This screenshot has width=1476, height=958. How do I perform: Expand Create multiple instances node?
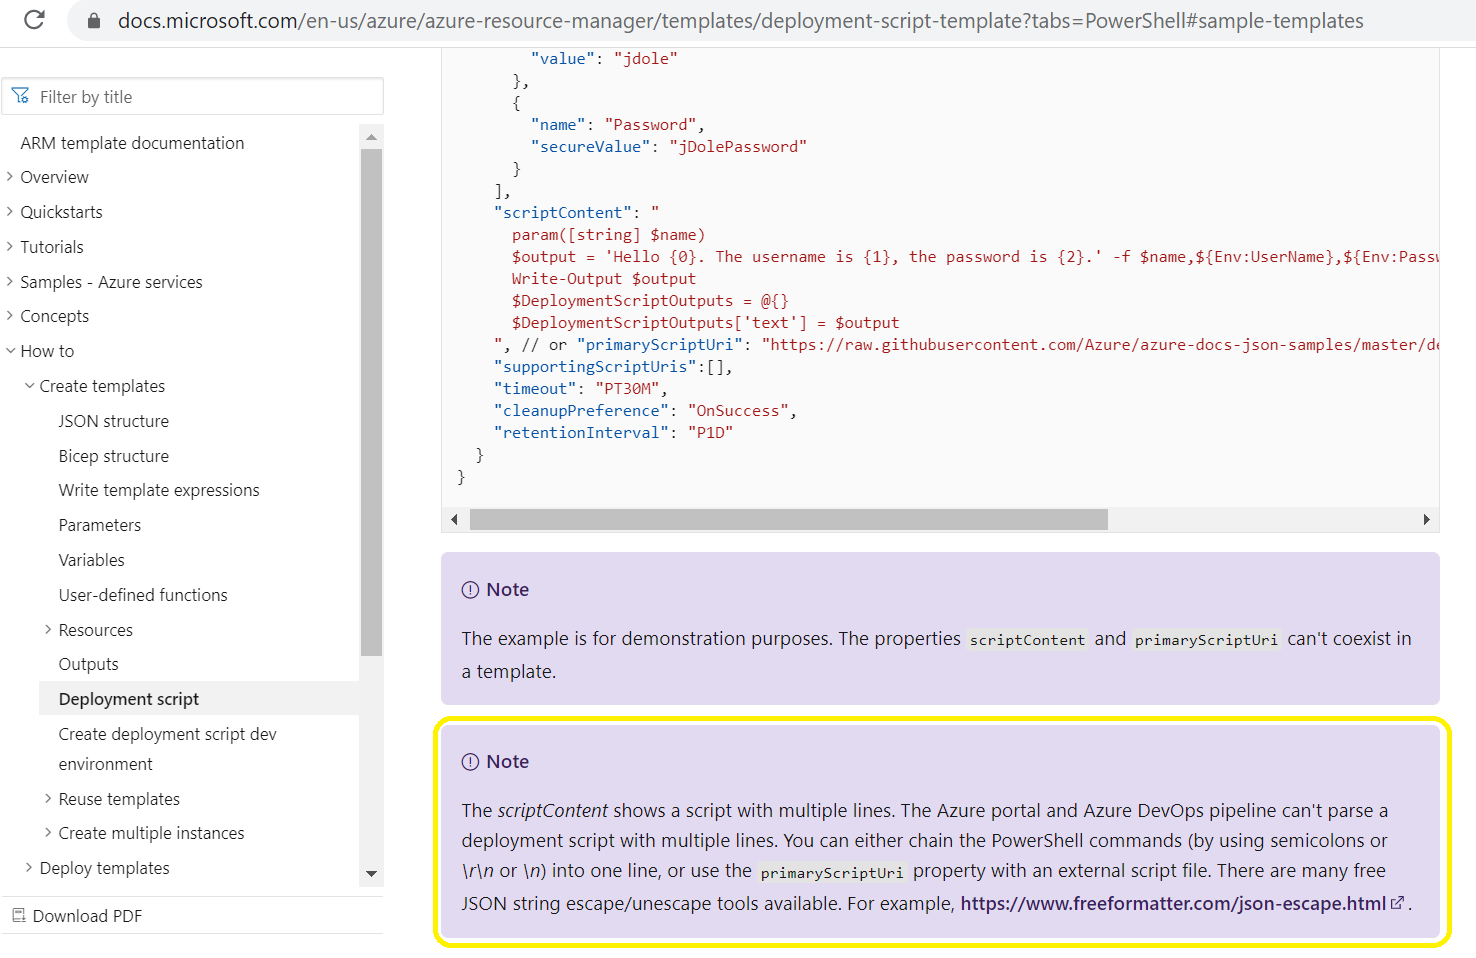point(48,833)
